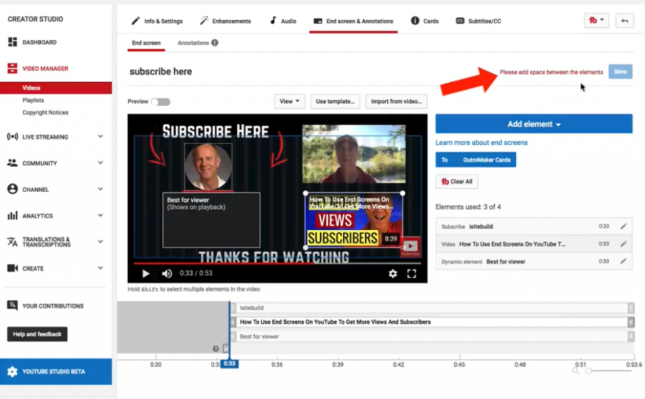This screenshot has height=399, width=645.
Task: Expand the Live Streaming section
Action: pos(100,137)
